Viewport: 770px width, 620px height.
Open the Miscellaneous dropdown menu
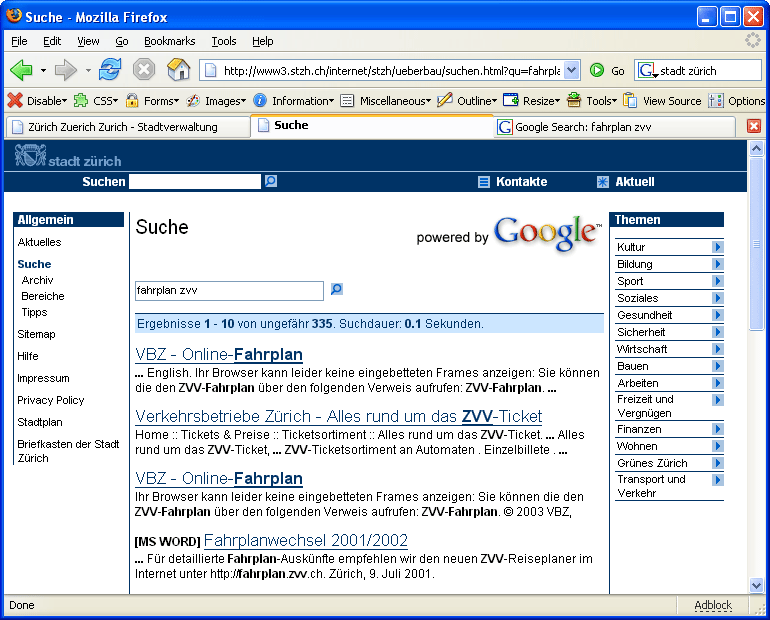click(386, 101)
